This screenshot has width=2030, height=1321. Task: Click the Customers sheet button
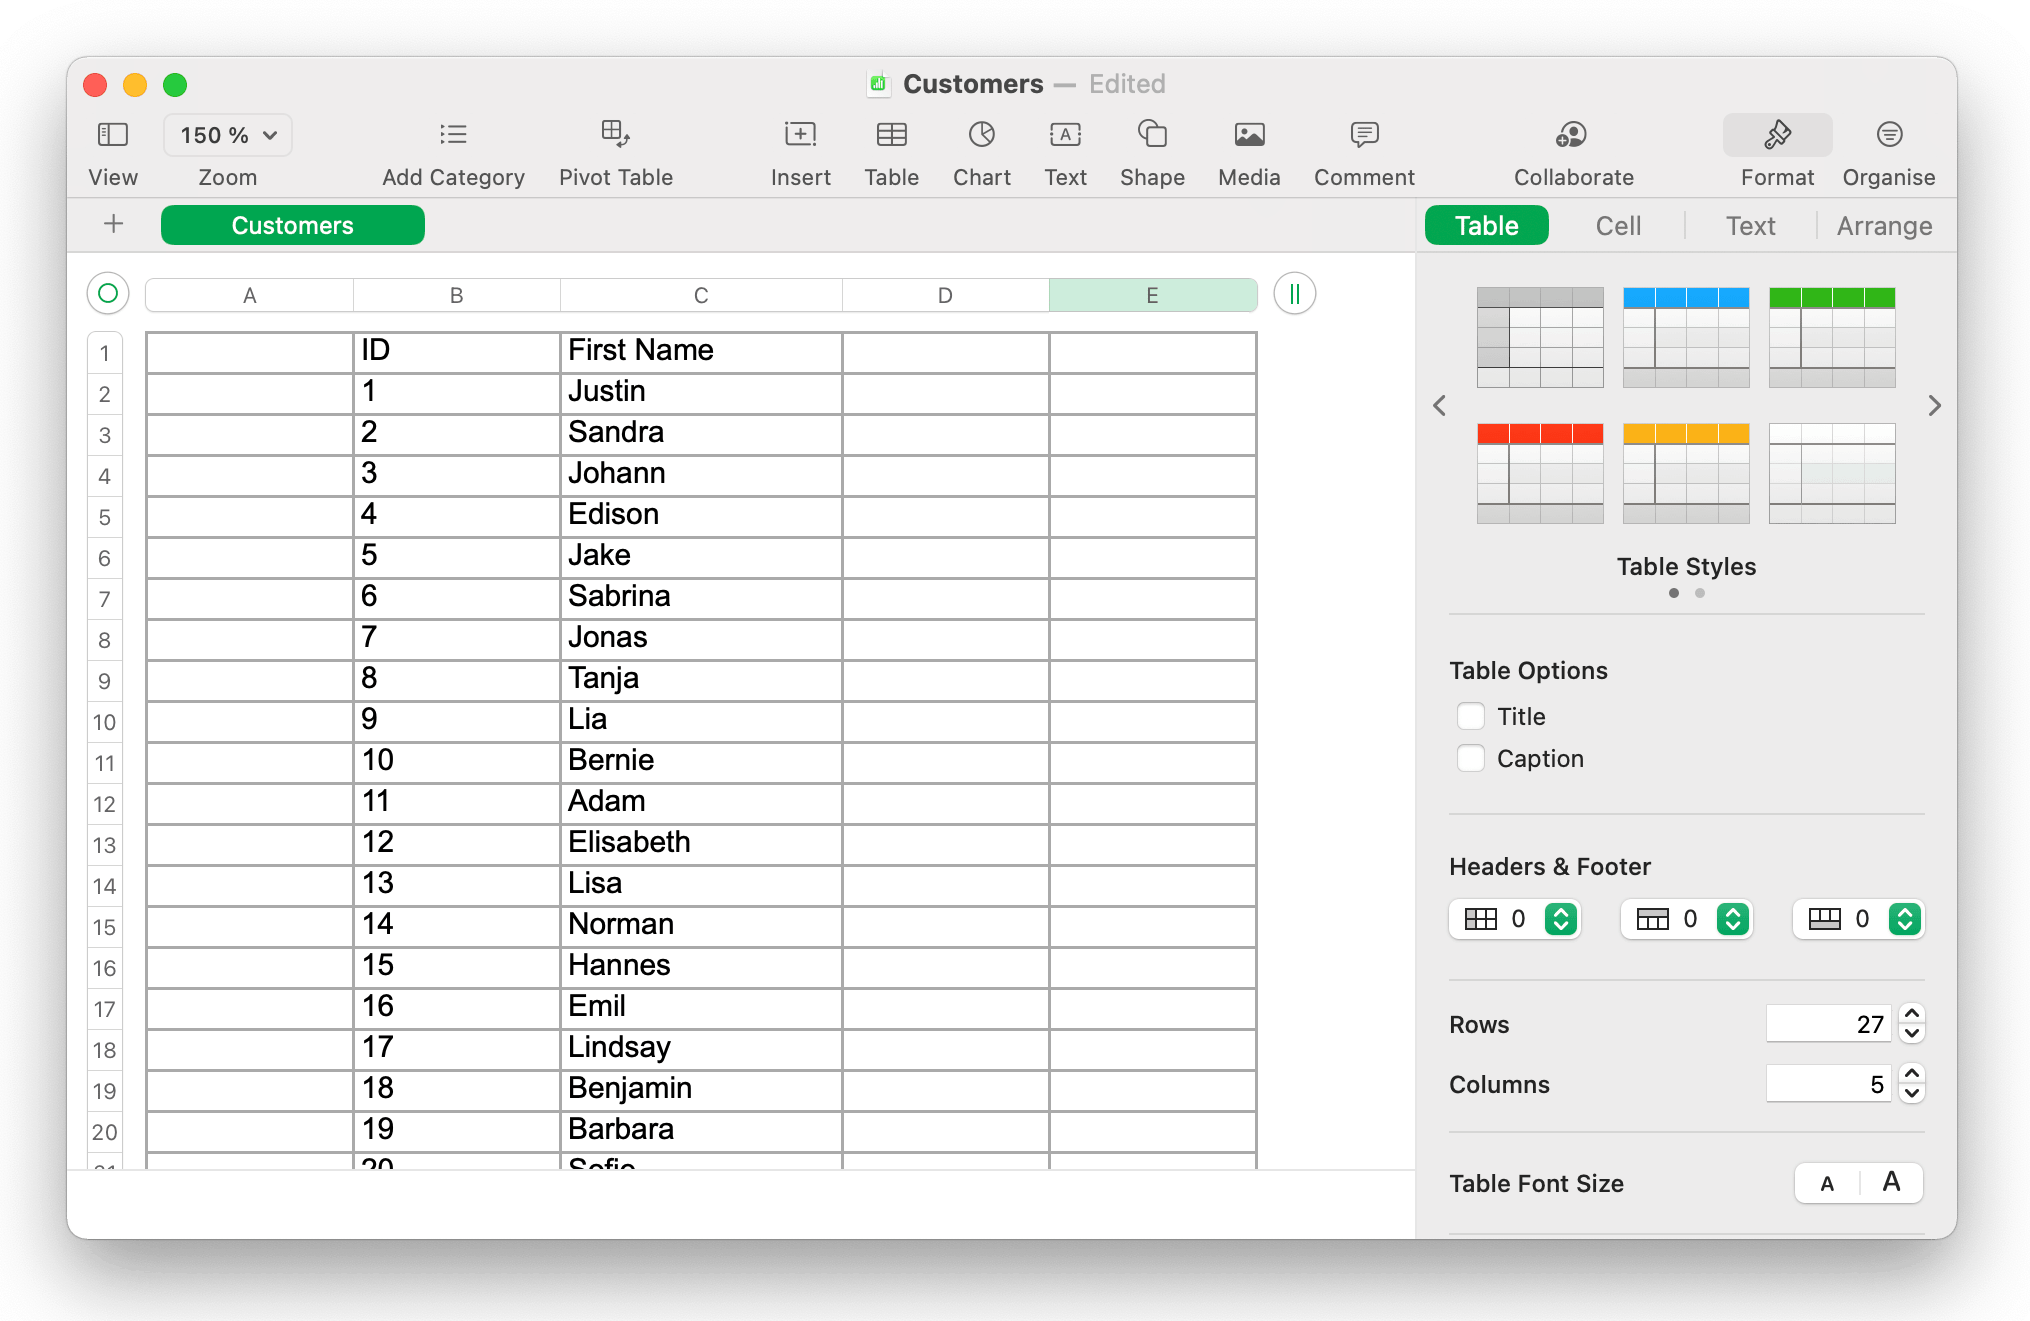[291, 225]
